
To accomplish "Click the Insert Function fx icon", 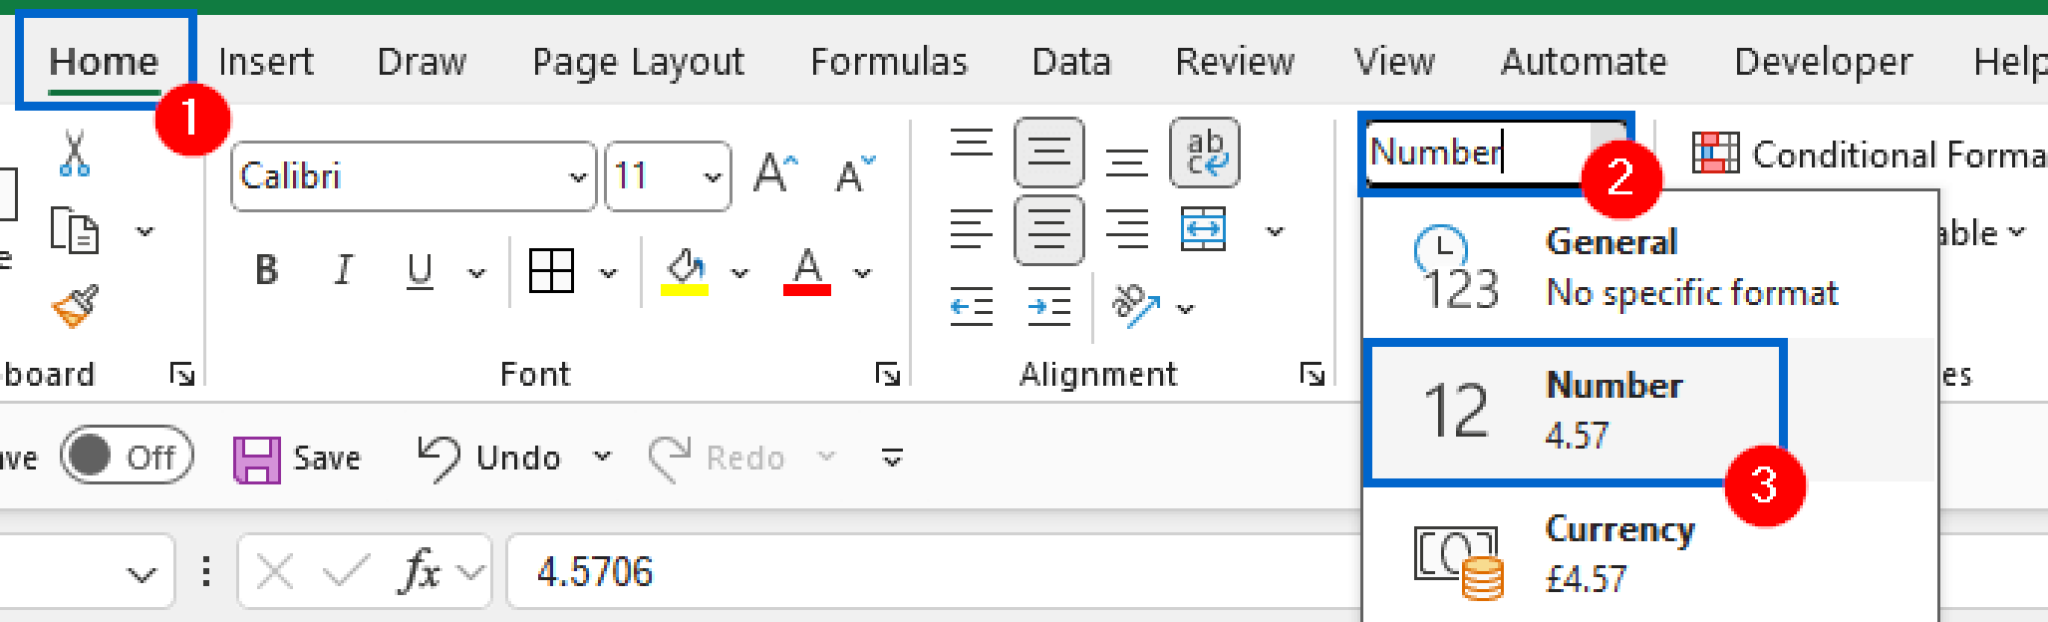I will (x=422, y=571).
